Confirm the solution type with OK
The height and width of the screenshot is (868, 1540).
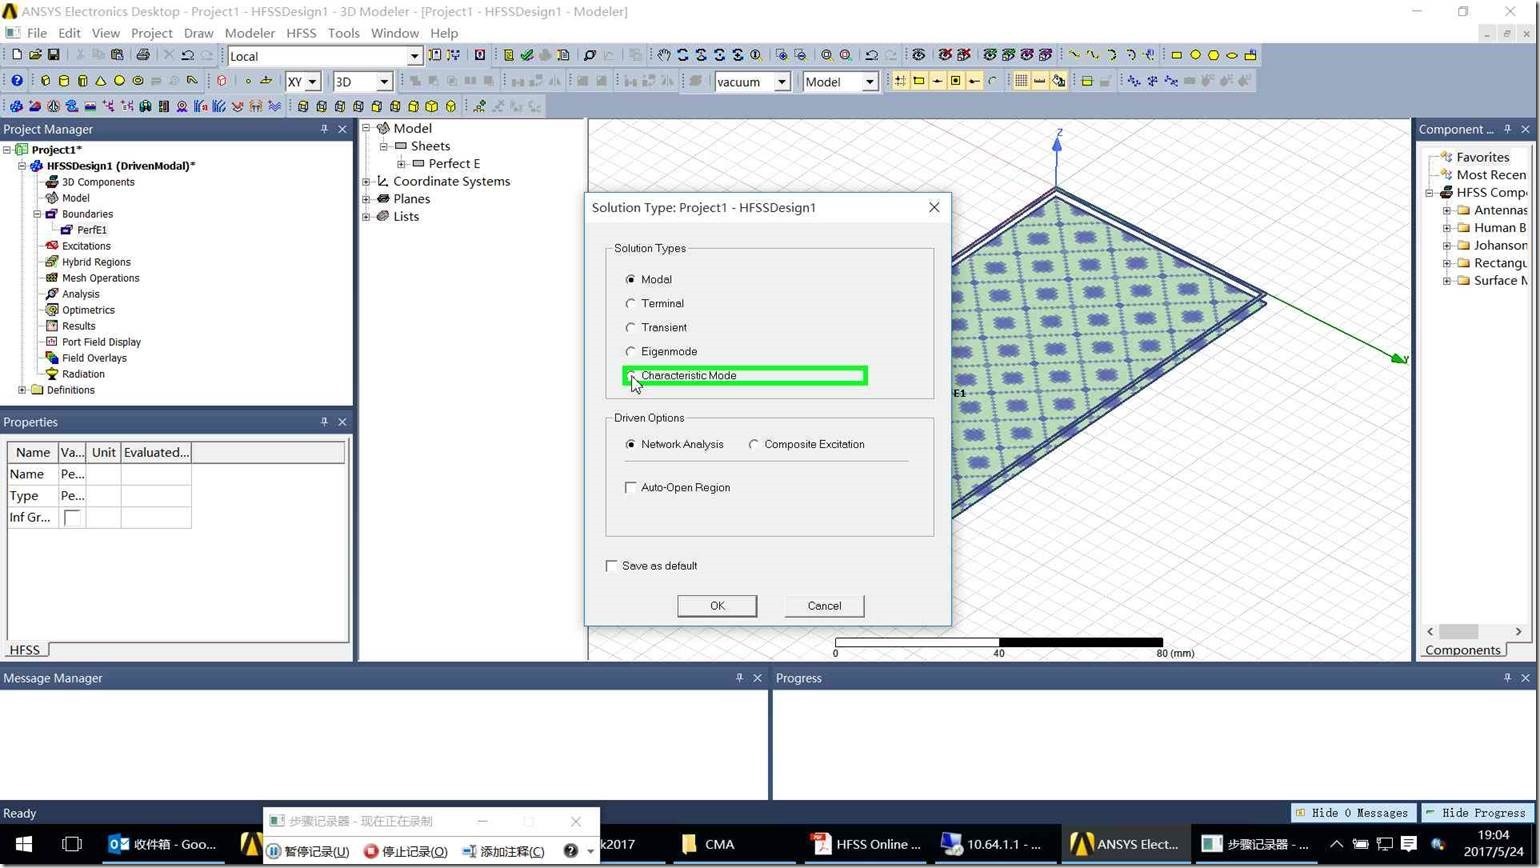click(717, 606)
